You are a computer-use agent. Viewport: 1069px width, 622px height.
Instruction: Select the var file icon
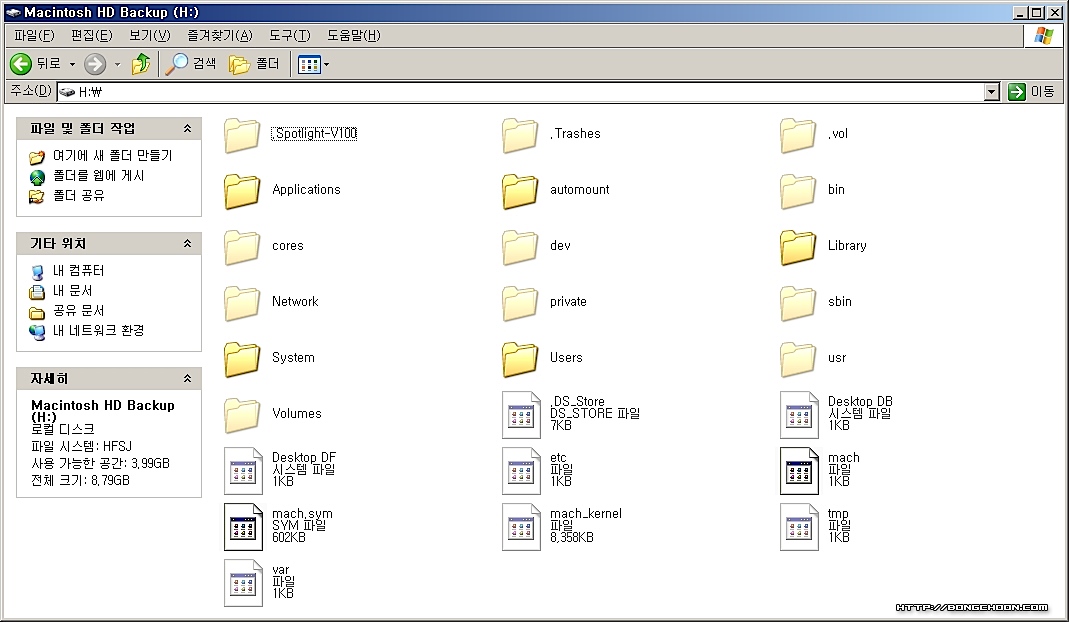[243, 582]
